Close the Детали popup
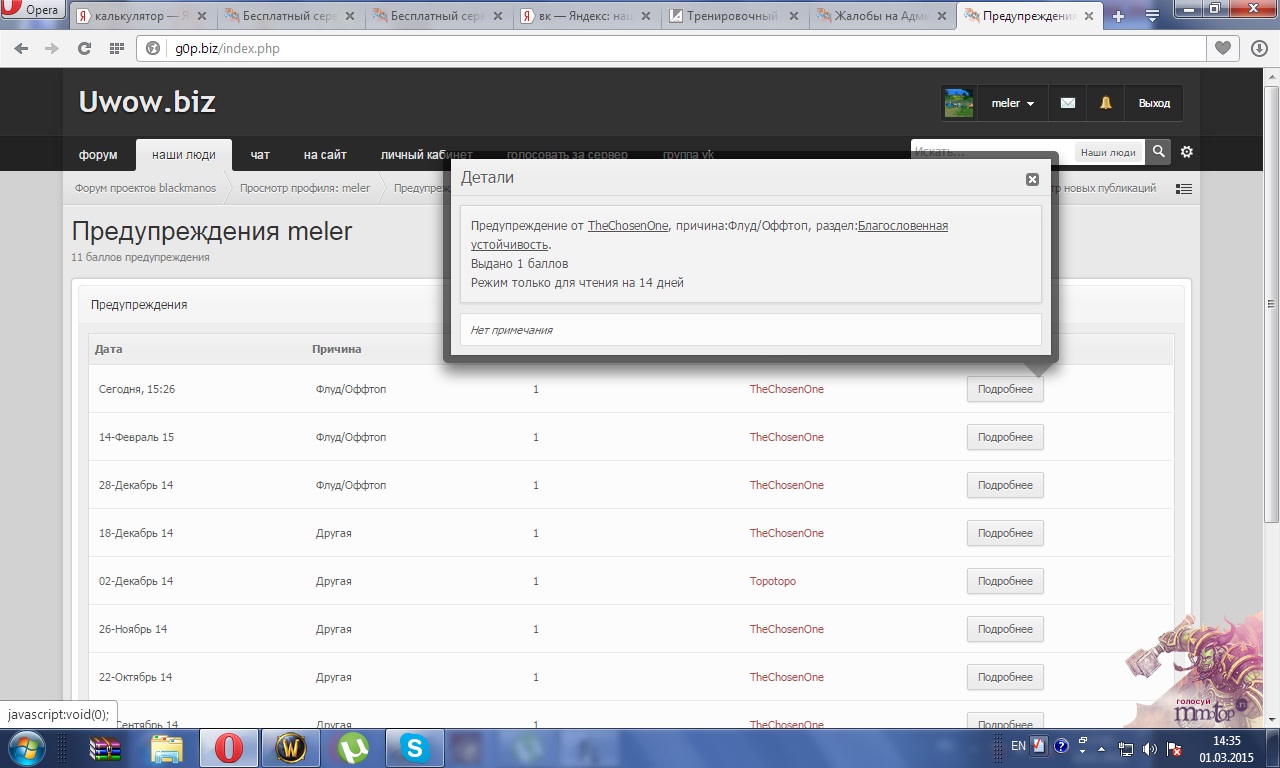 [1032, 179]
